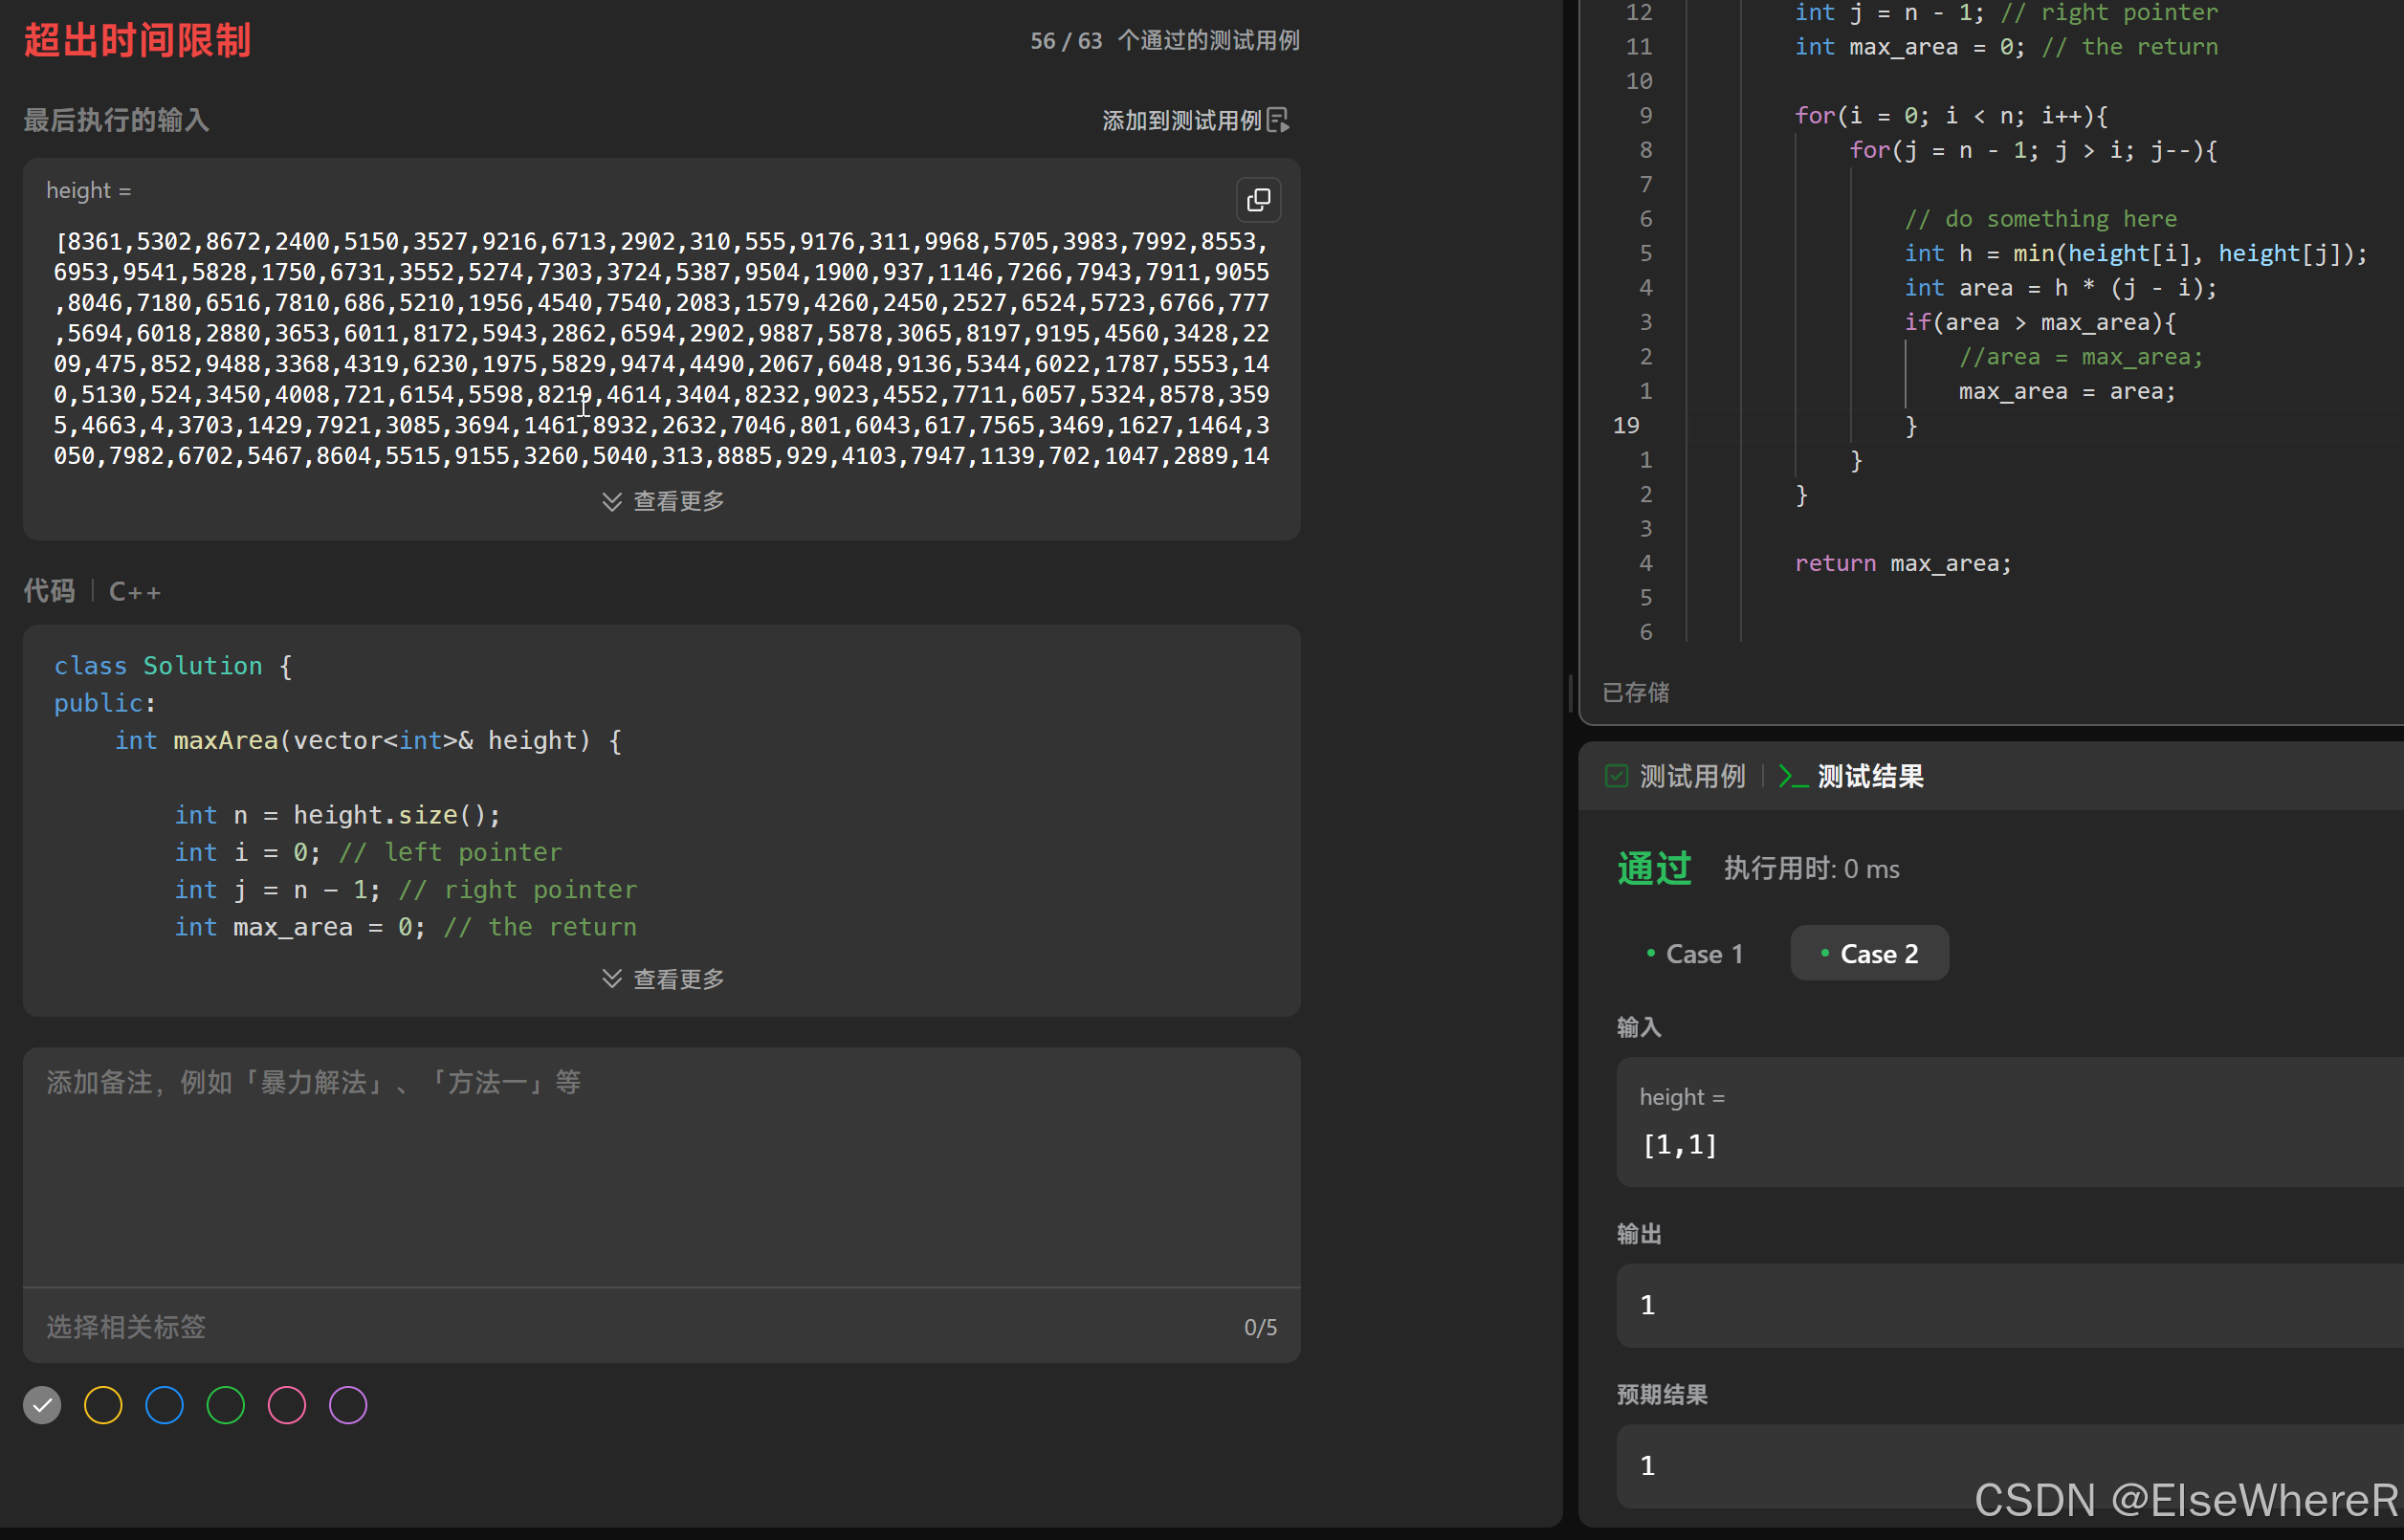Select the yellow color circle

(103, 1405)
